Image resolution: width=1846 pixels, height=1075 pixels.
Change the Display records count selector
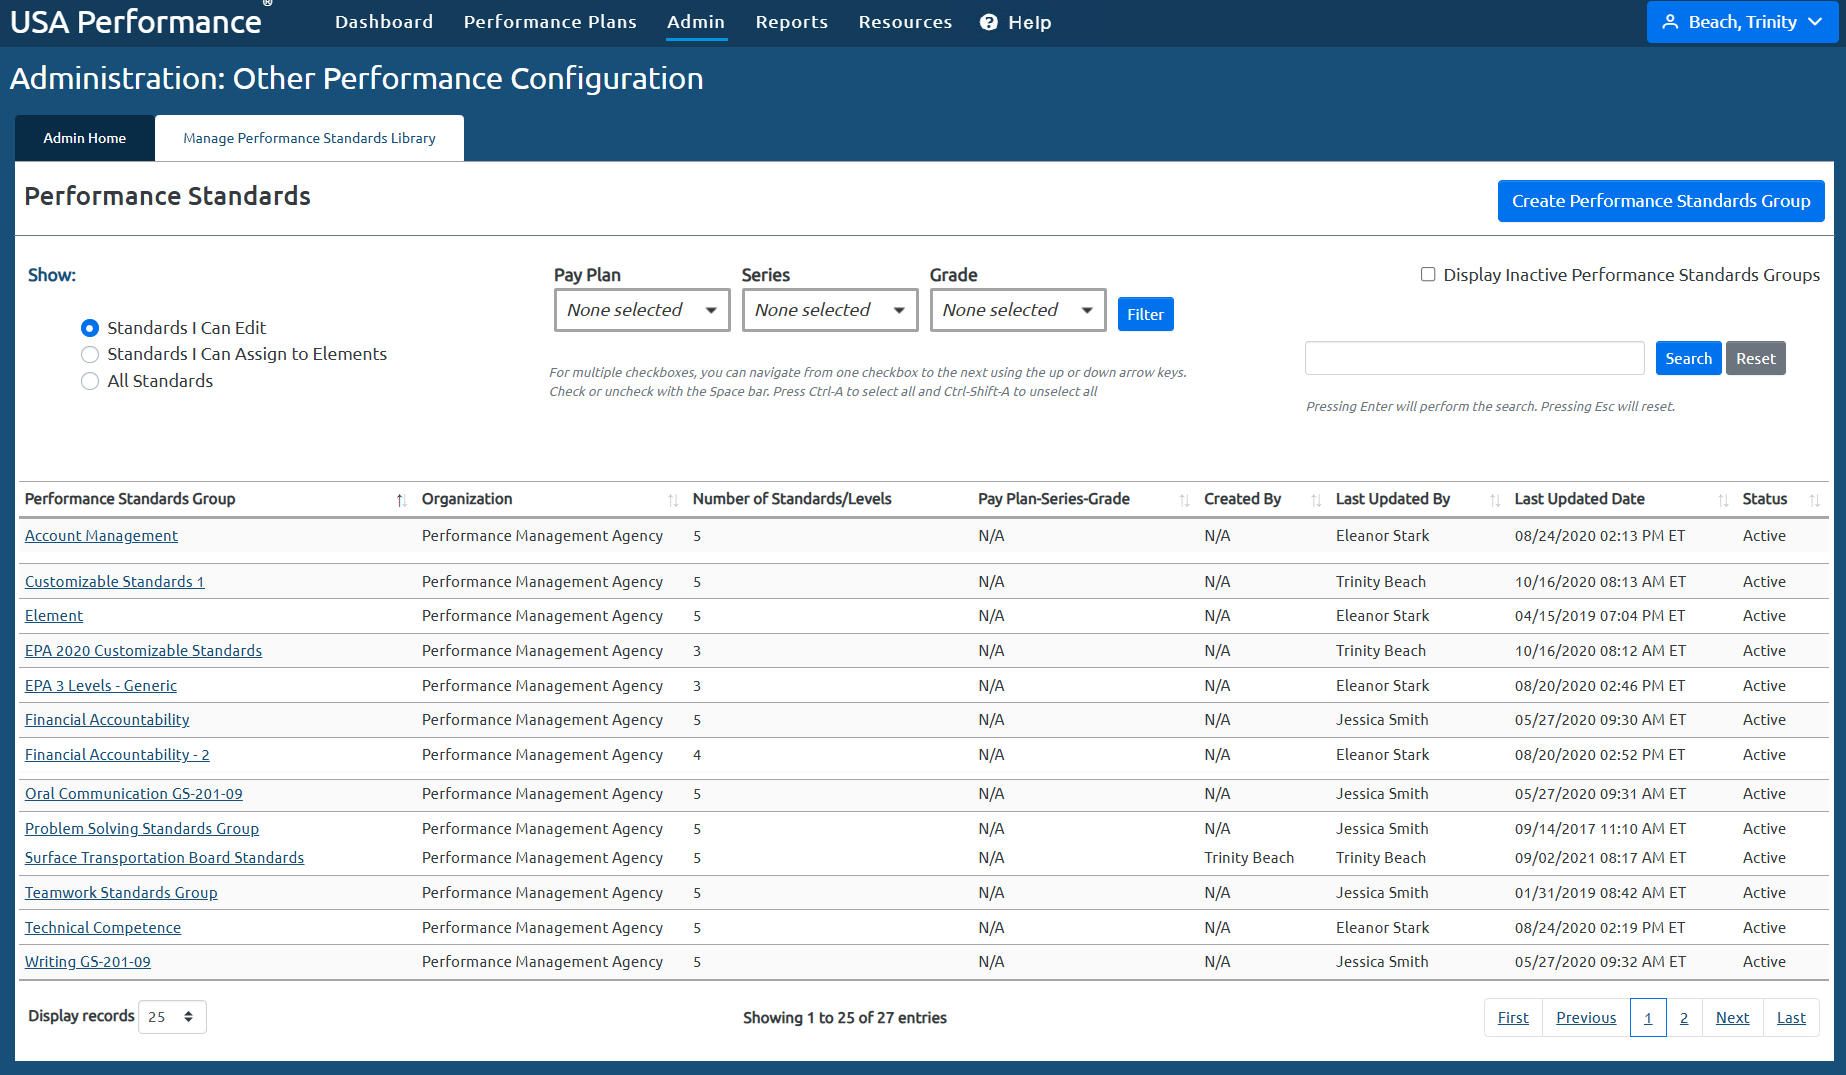172,1017
